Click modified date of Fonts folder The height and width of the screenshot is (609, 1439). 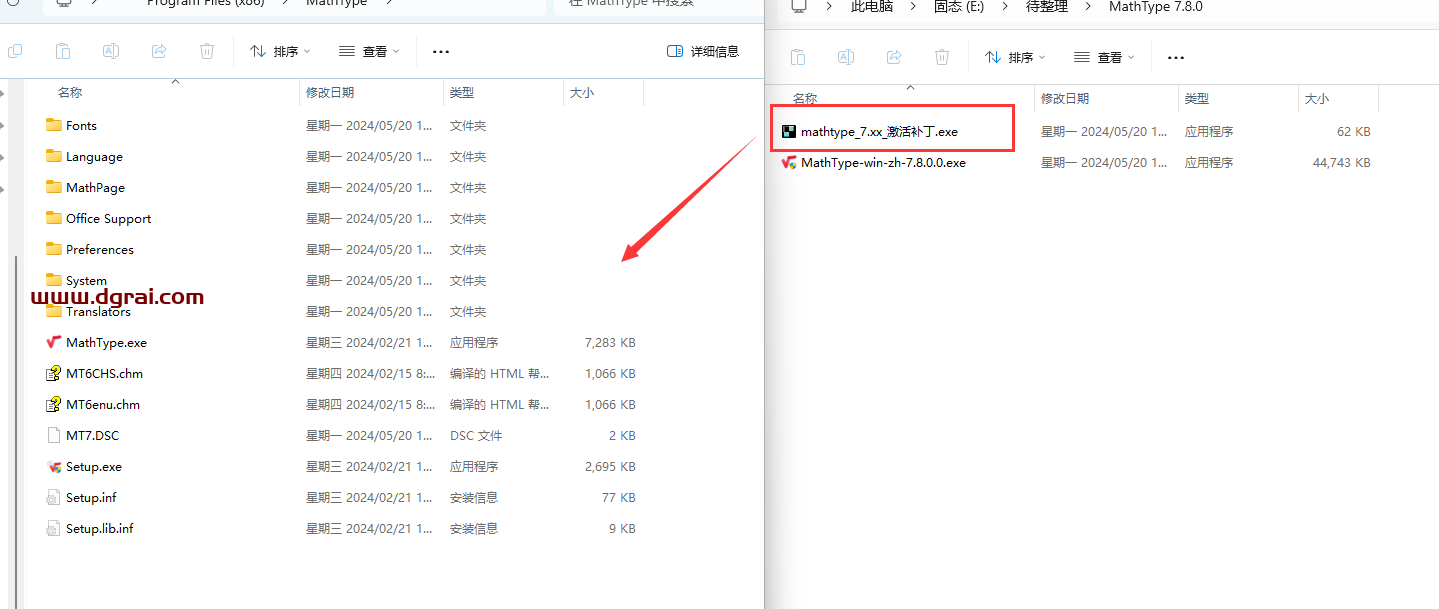pos(370,125)
